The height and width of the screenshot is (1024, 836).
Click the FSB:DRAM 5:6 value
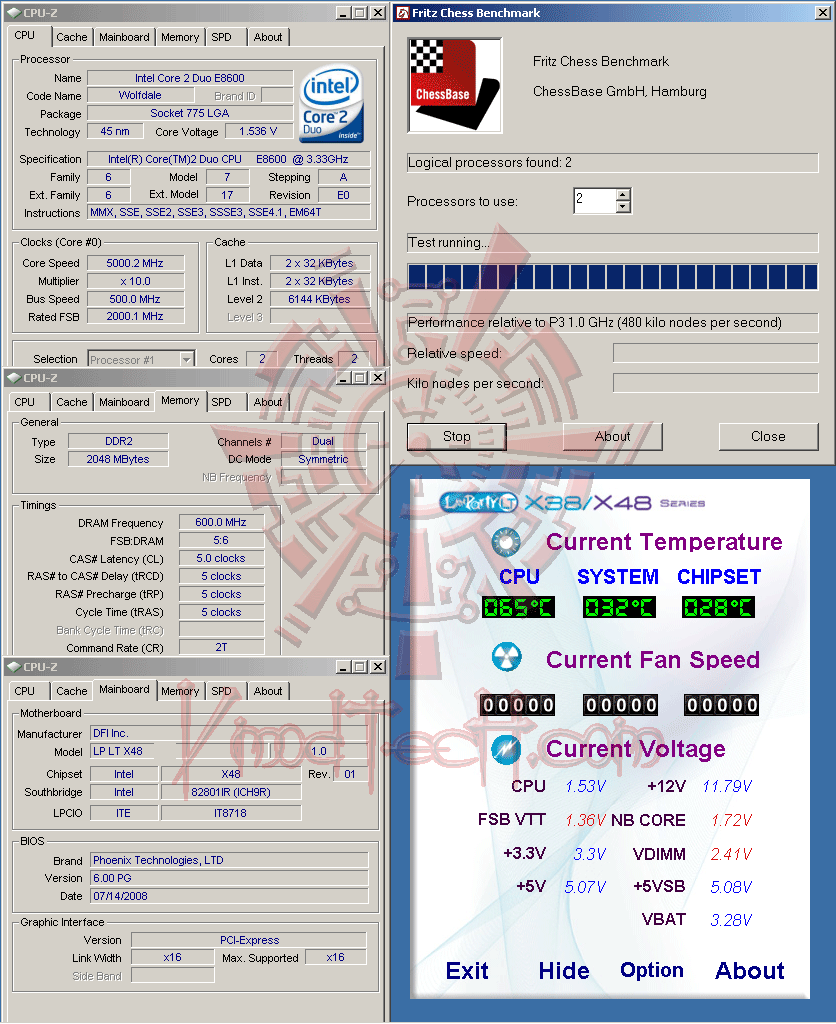tap(221, 540)
